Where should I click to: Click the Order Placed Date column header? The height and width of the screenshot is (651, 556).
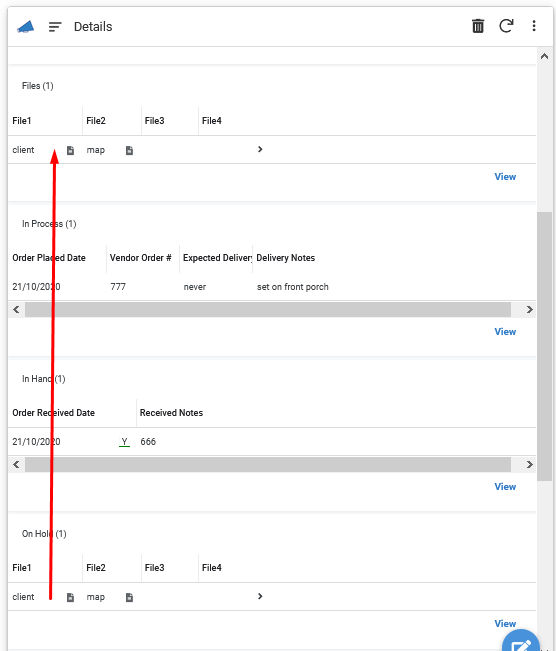[49, 258]
